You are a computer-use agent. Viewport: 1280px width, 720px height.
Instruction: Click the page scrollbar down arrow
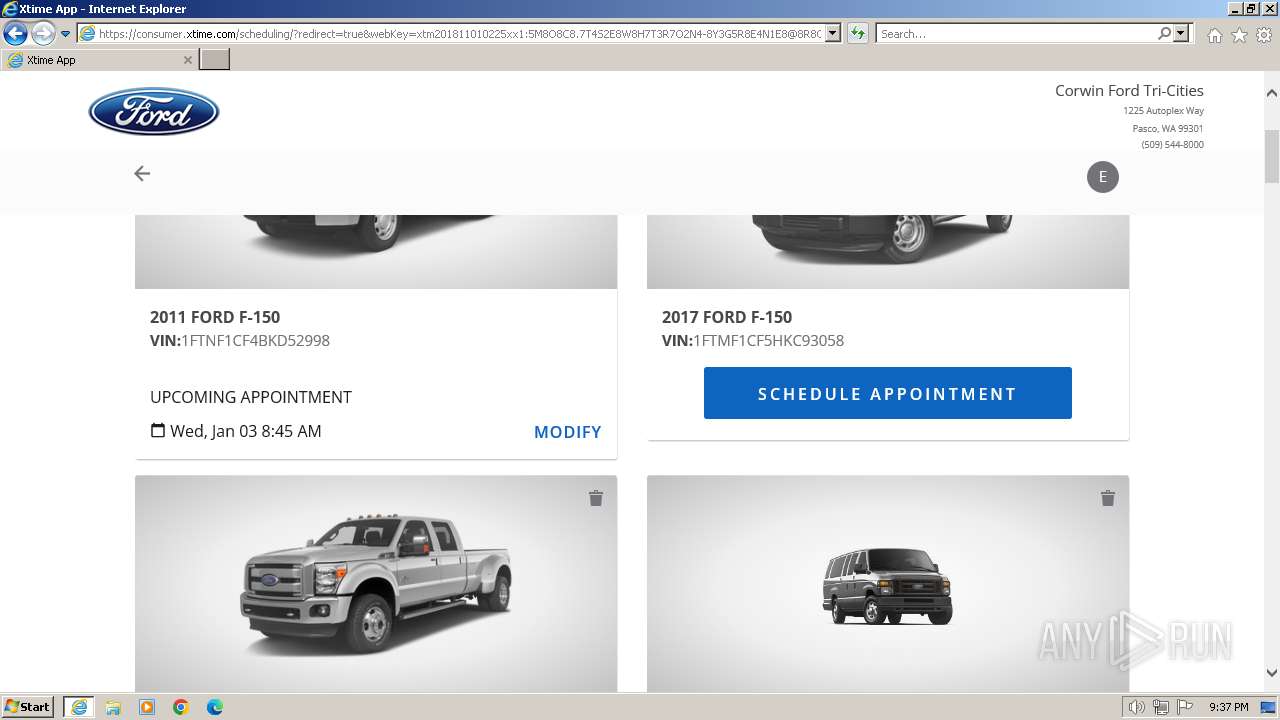1272,673
